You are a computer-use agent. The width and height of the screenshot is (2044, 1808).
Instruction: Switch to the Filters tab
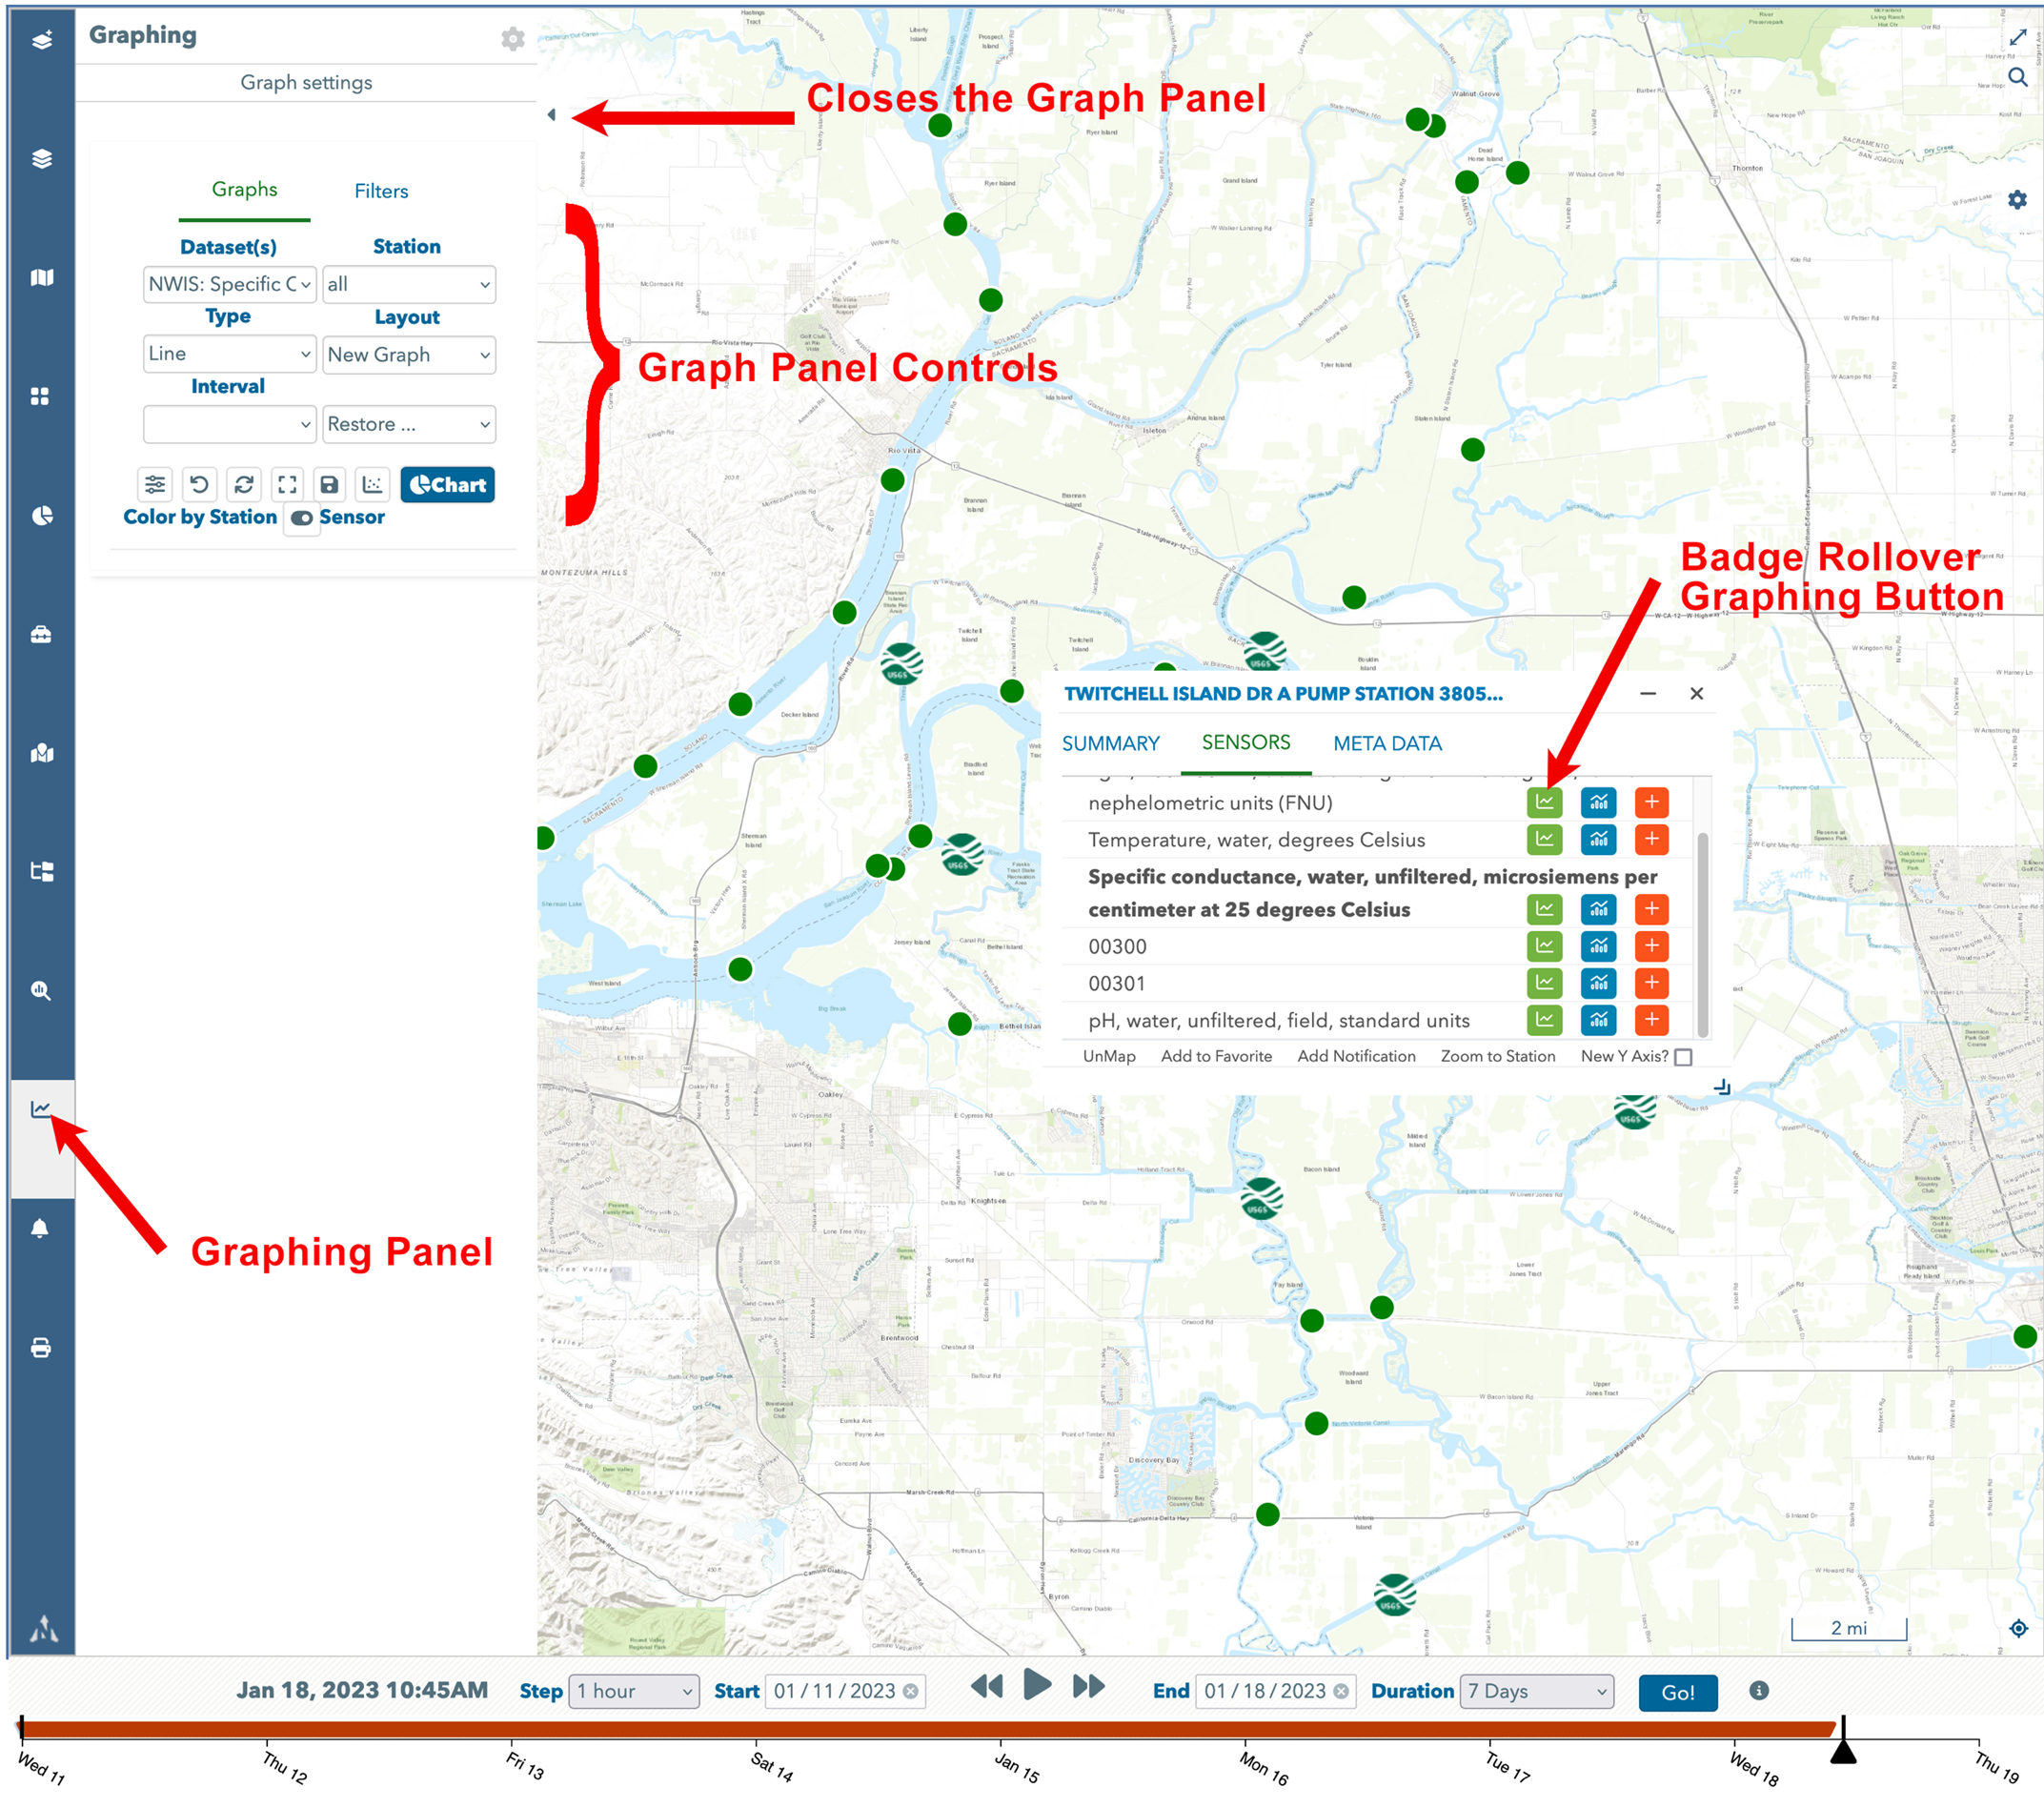pos(381,191)
